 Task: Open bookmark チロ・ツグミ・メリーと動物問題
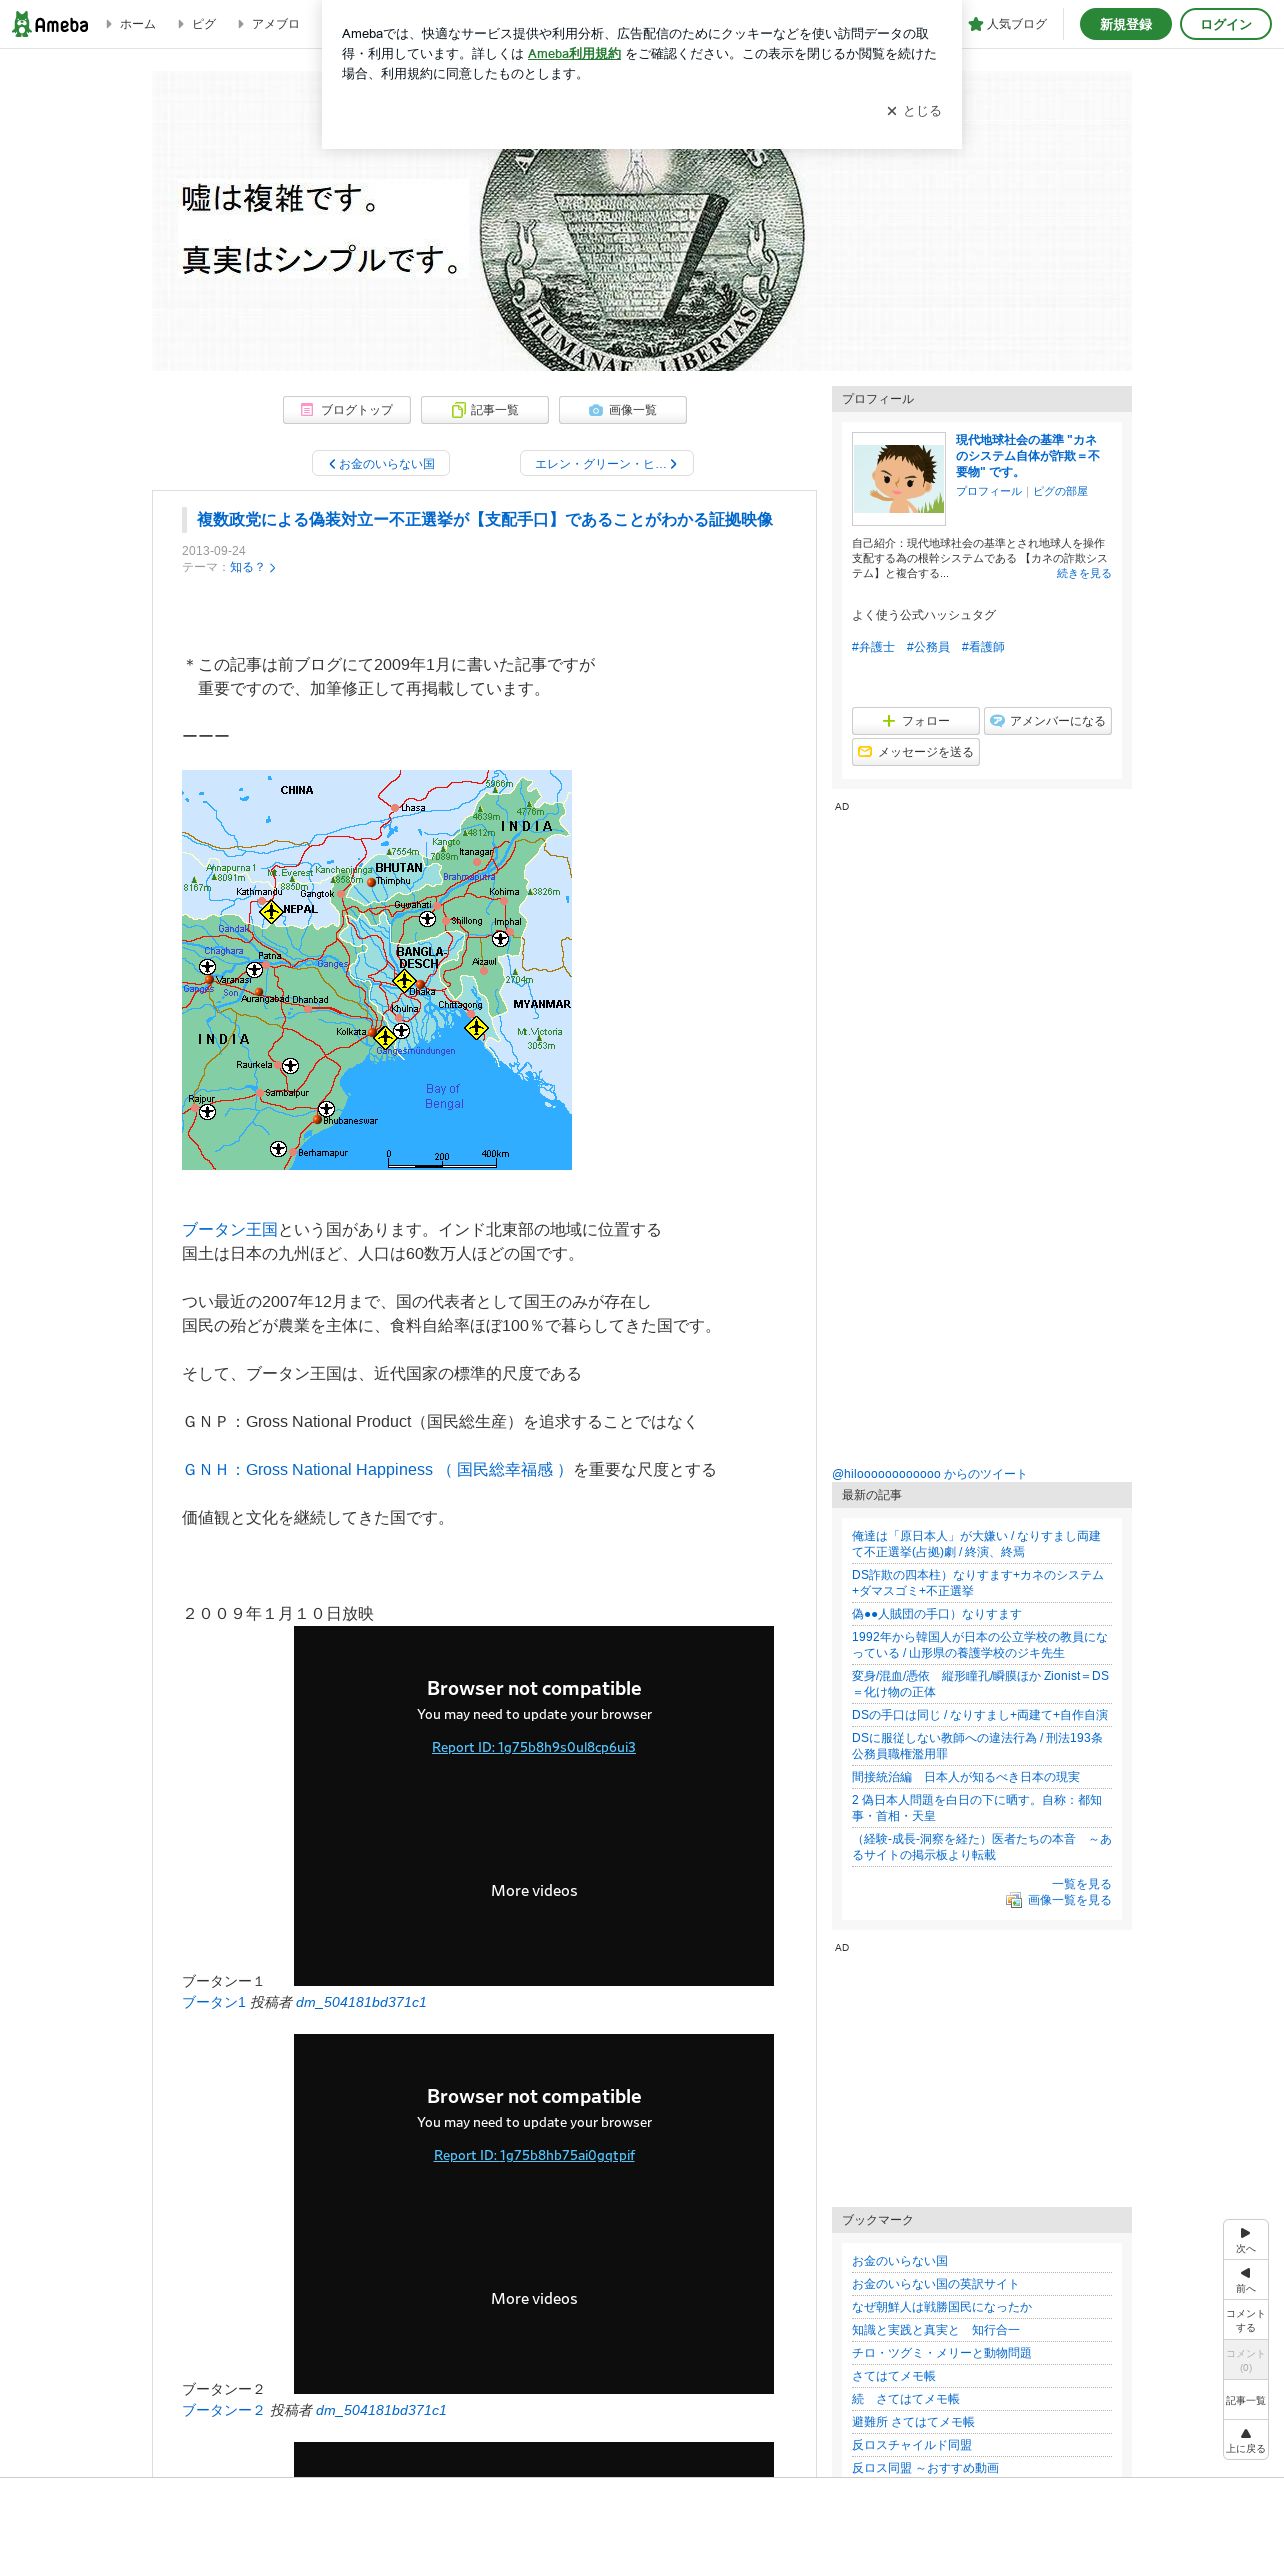[941, 2353]
